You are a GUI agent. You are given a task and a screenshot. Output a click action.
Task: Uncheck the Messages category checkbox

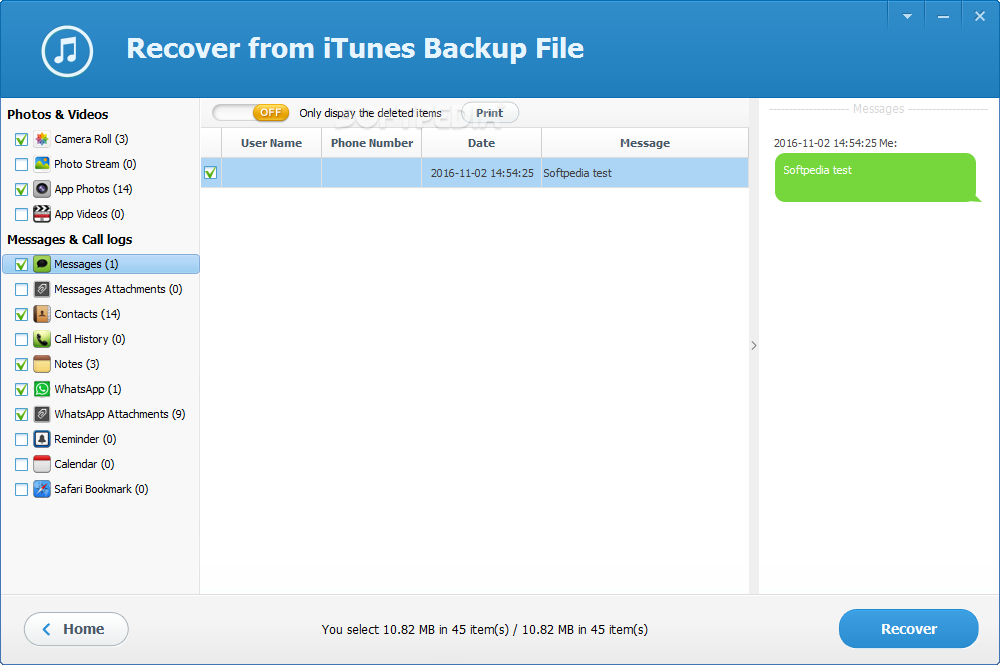[21, 265]
